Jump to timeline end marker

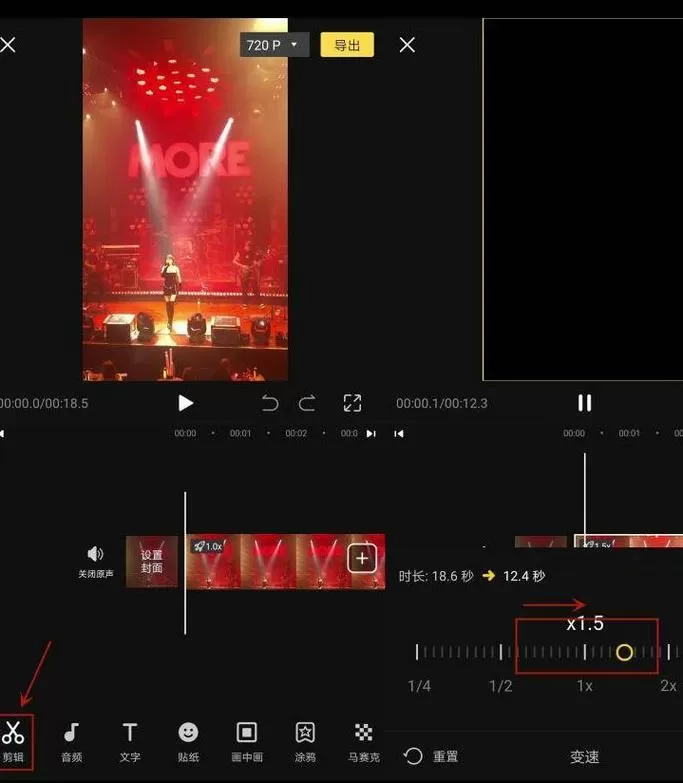(371, 433)
